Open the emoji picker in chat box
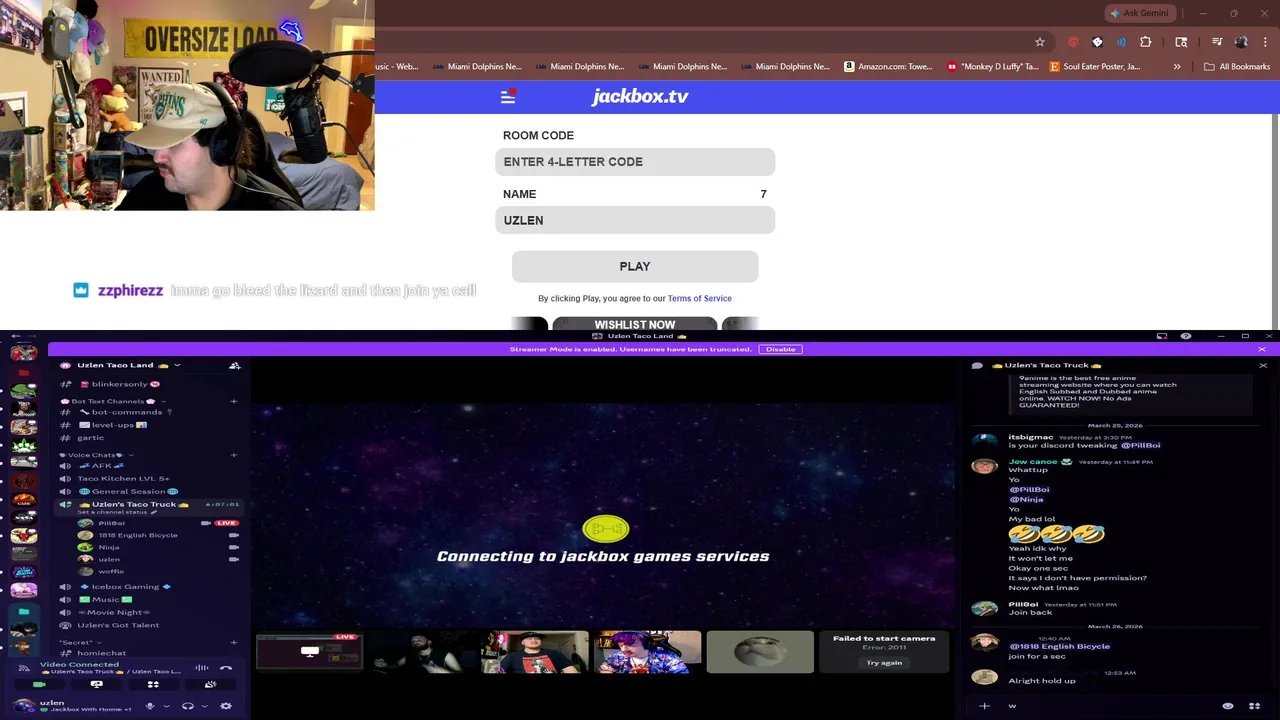Image resolution: width=1280 pixels, height=720 pixels. (1228, 706)
